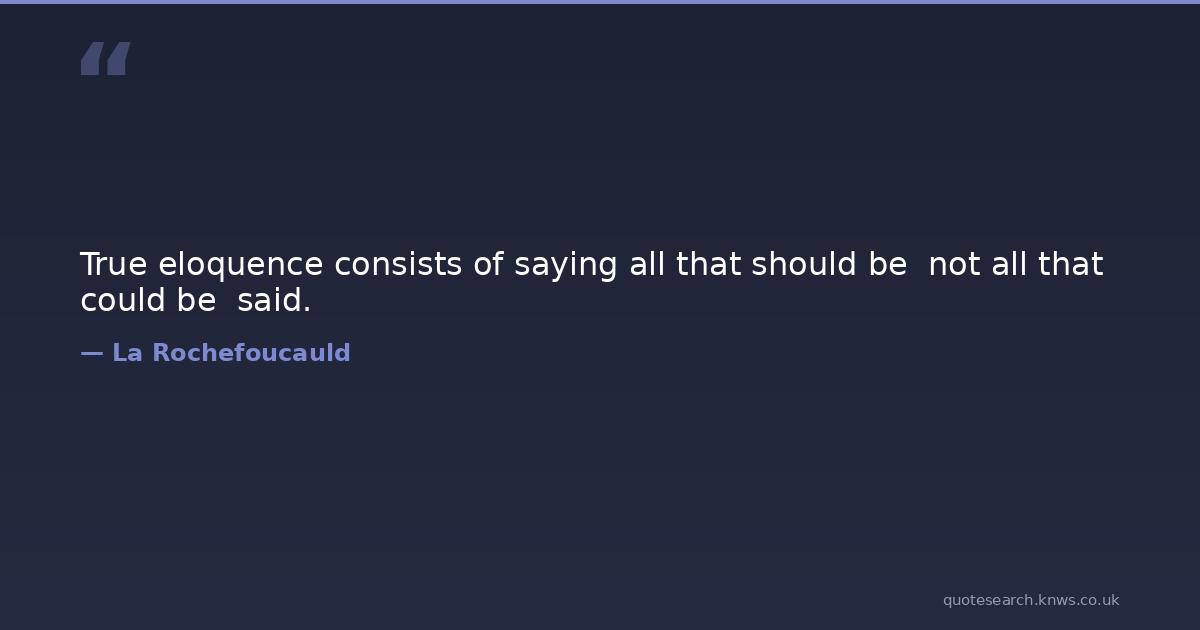This screenshot has height=630, width=1200.
Task: Click the "be" following "could"
Action: click(x=196, y=300)
